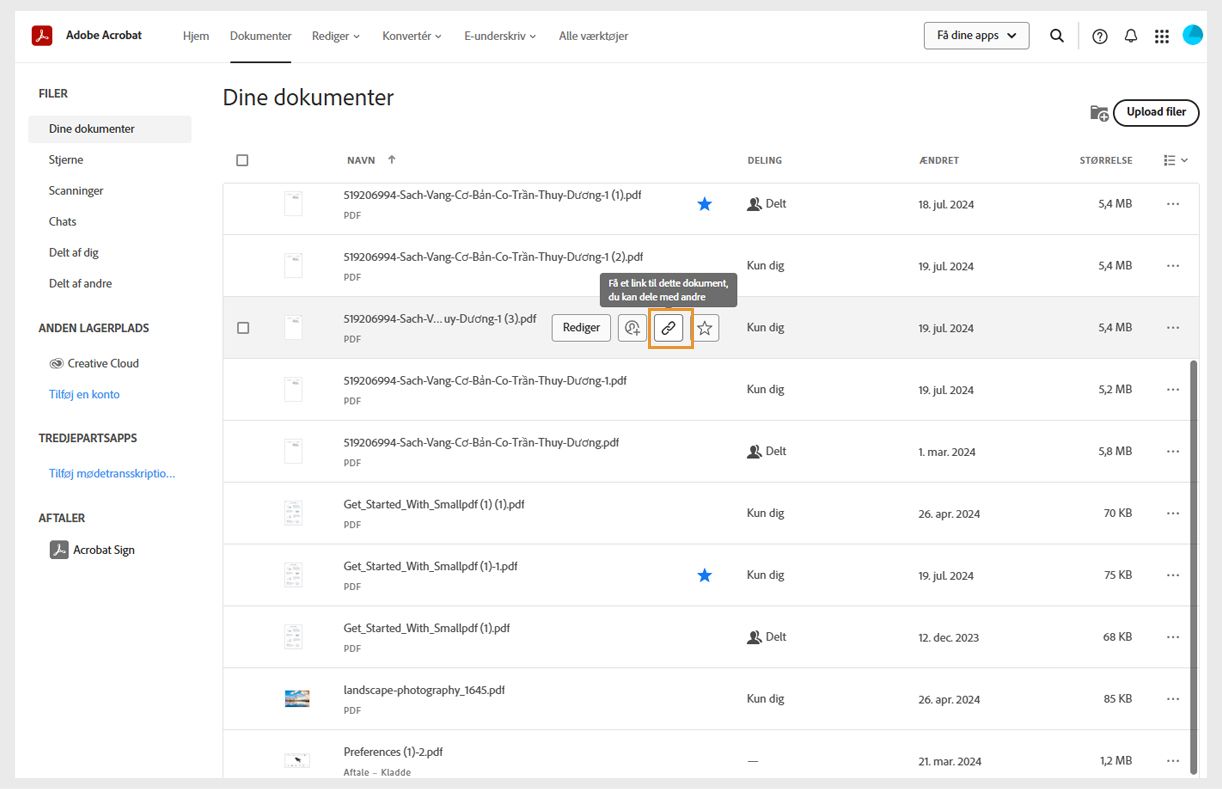Star the hovered (3).pdf document
The image size is (1222, 789).
point(705,328)
